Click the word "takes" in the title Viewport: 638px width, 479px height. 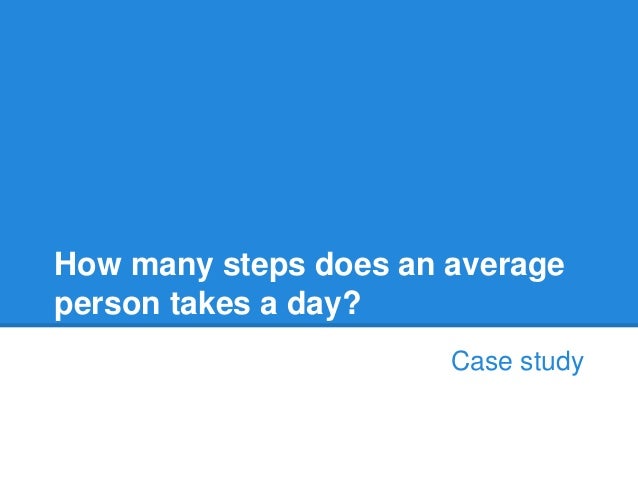[x=210, y=303]
